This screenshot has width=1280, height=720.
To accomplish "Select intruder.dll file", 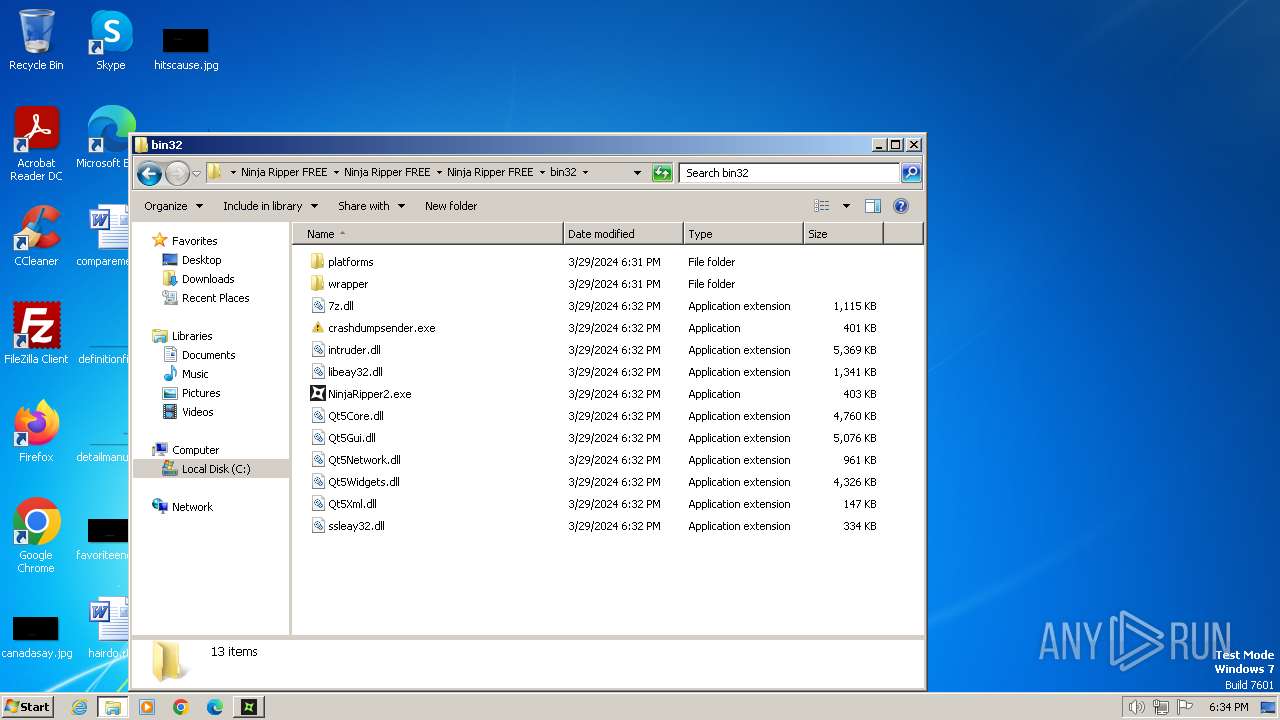I will pos(346,350).
